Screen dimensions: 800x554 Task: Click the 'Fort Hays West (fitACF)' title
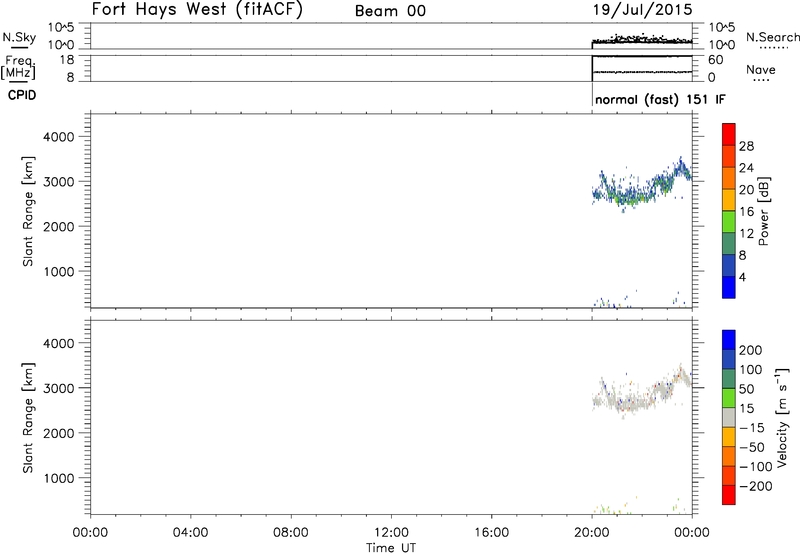coord(197,10)
